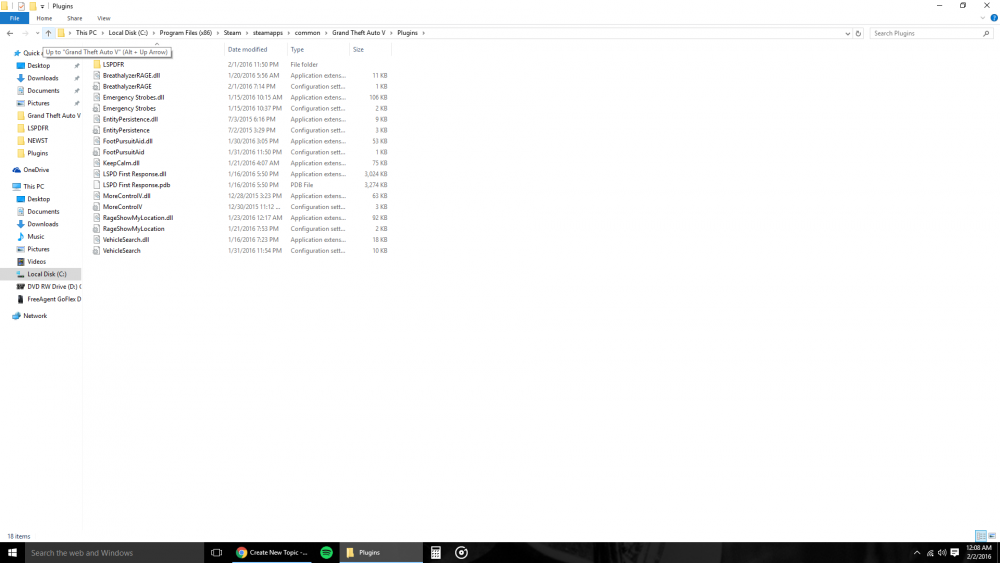Click the Up to Grand Theft Auto V arrow
The width and height of the screenshot is (1000, 563).
pyautogui.click(x=48, y=33)
